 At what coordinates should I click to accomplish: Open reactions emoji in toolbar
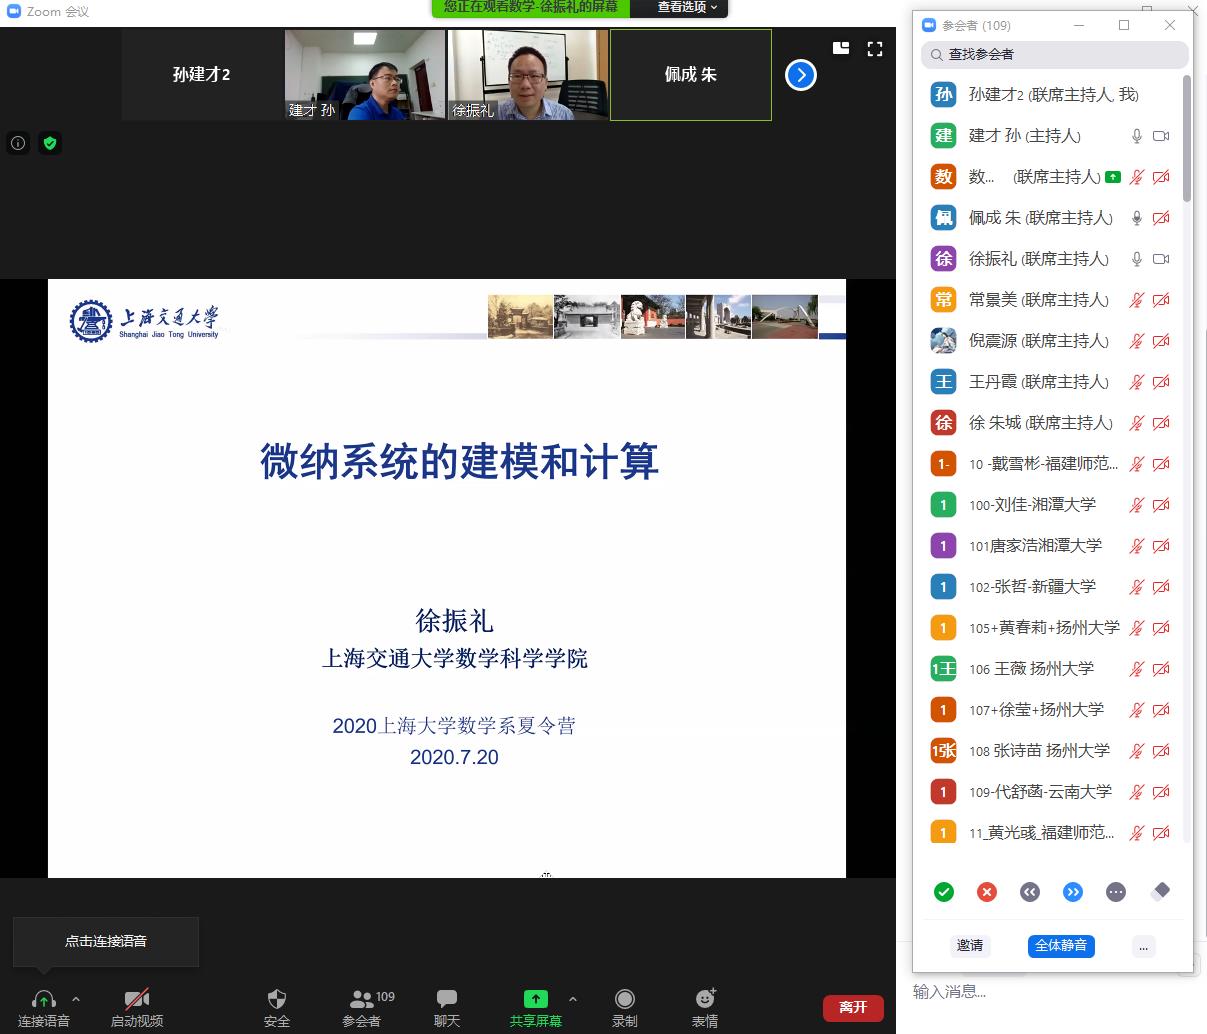(x=705, y=1007)
